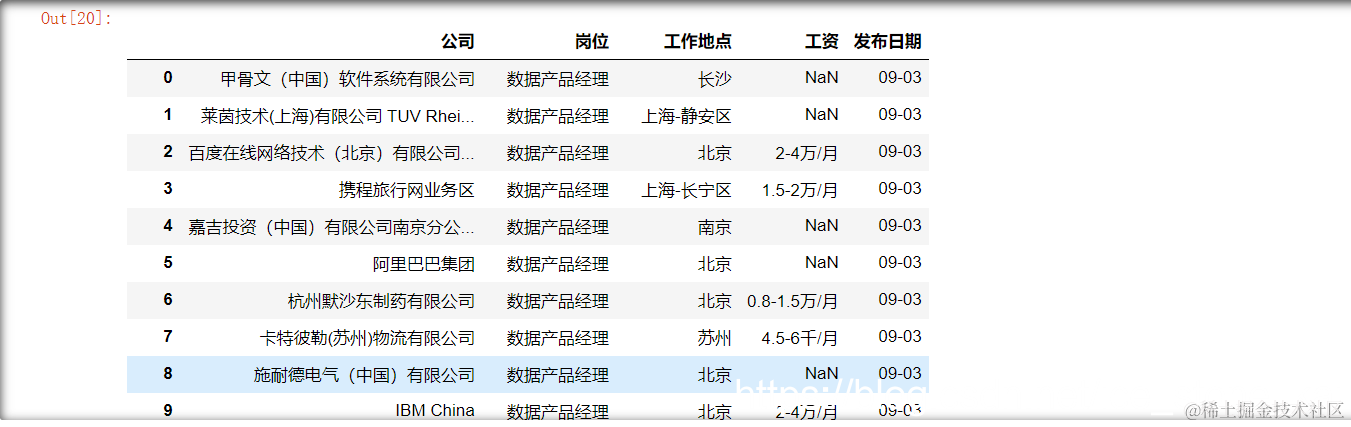Click the 上海-长宁区 location cell

(687, 190)
